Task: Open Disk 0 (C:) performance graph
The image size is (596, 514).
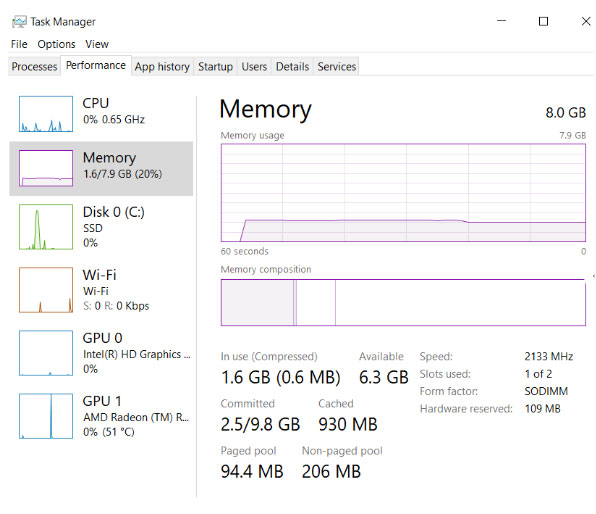Action: [x=46, y=227]
